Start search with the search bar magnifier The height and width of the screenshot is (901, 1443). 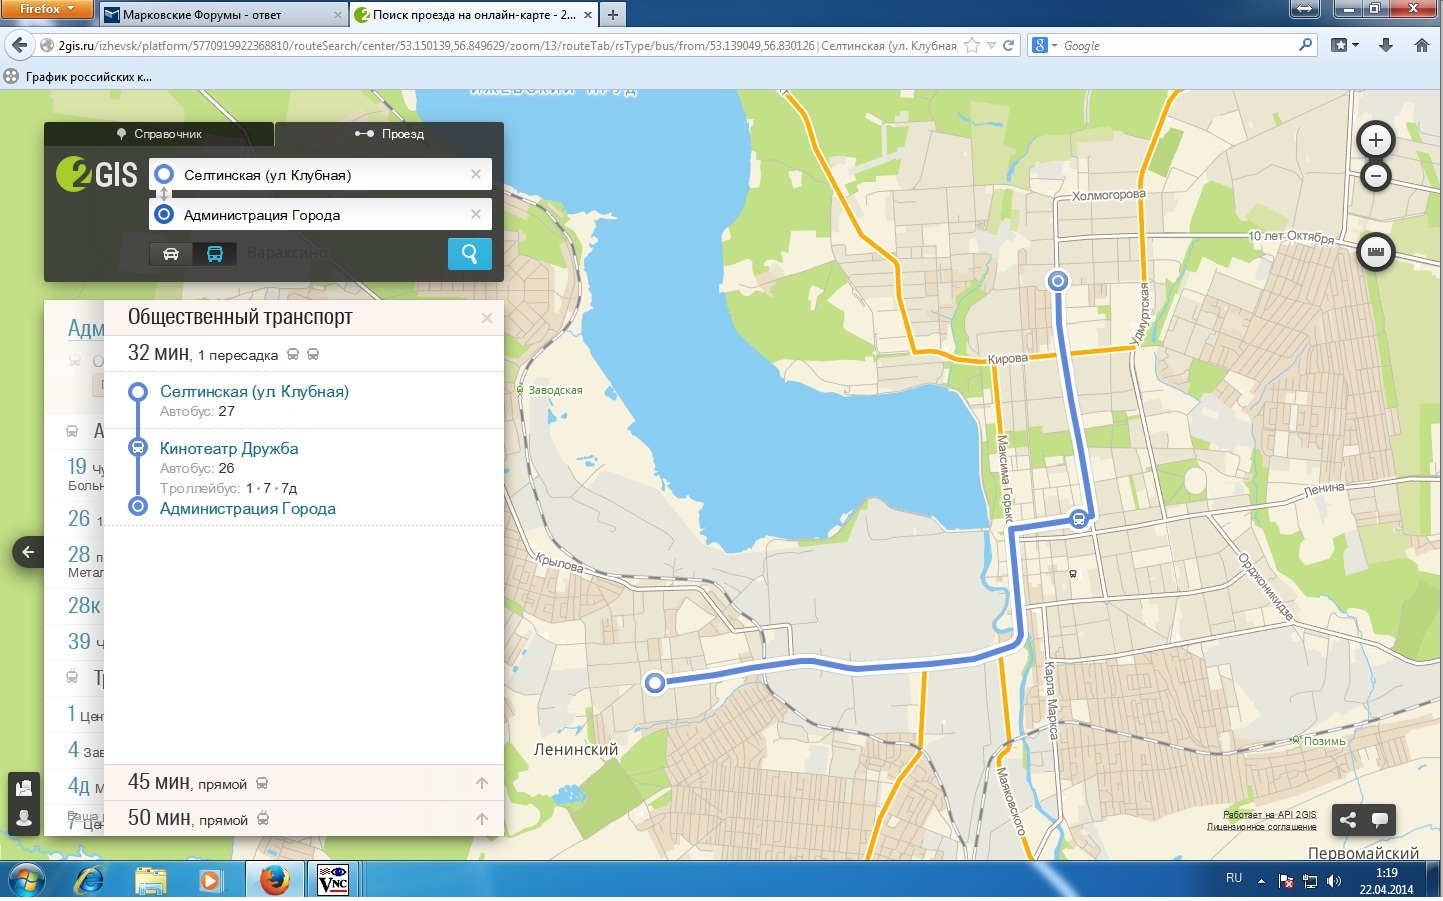pos(1305,45)
